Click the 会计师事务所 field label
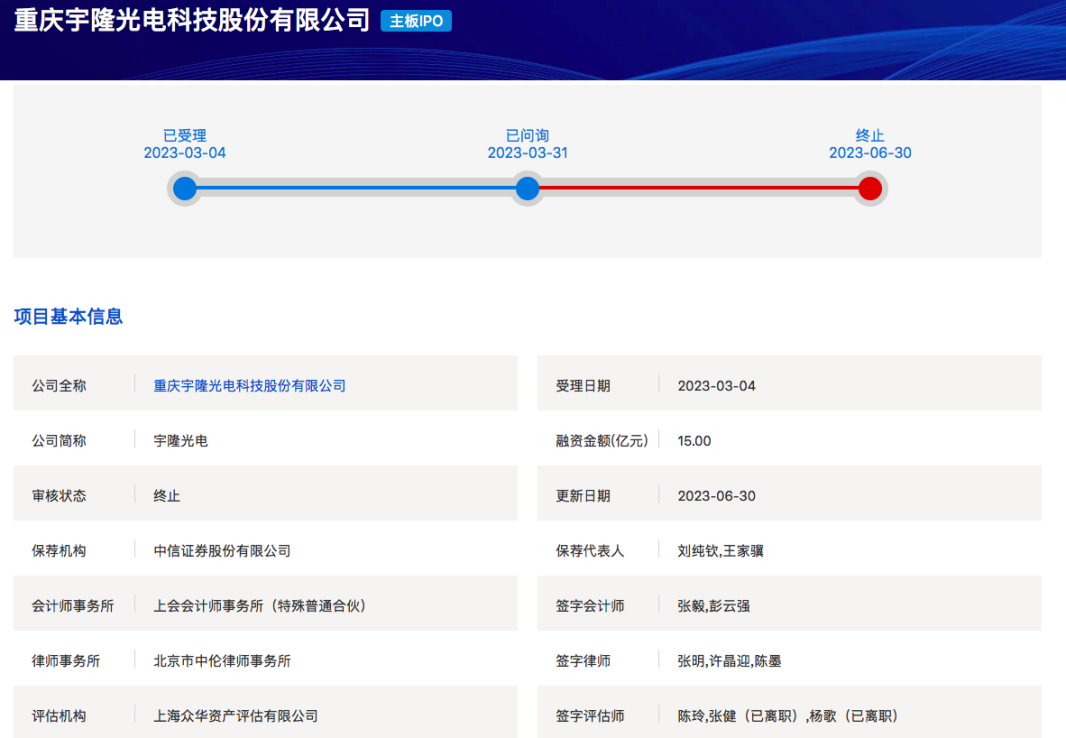Screen dimensions: 1066x738 click(73, 606)
